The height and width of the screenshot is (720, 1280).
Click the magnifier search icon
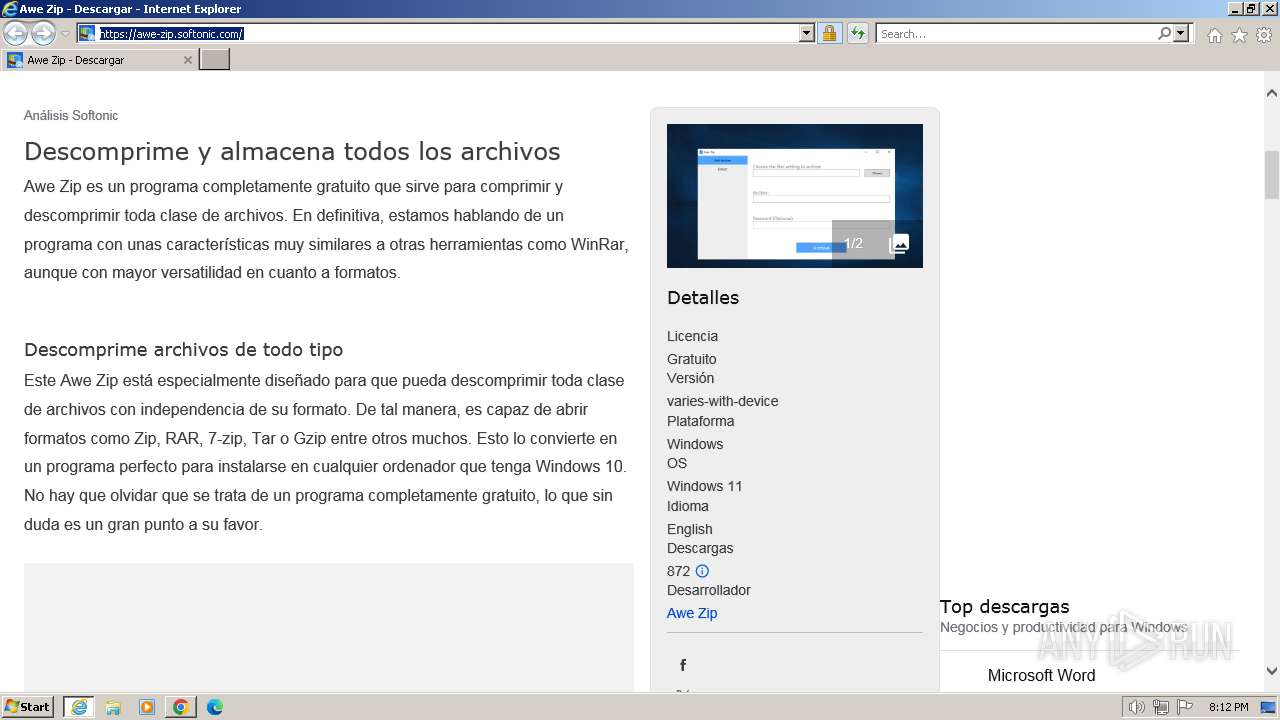pyautogui.click(x=1164, y=33)
